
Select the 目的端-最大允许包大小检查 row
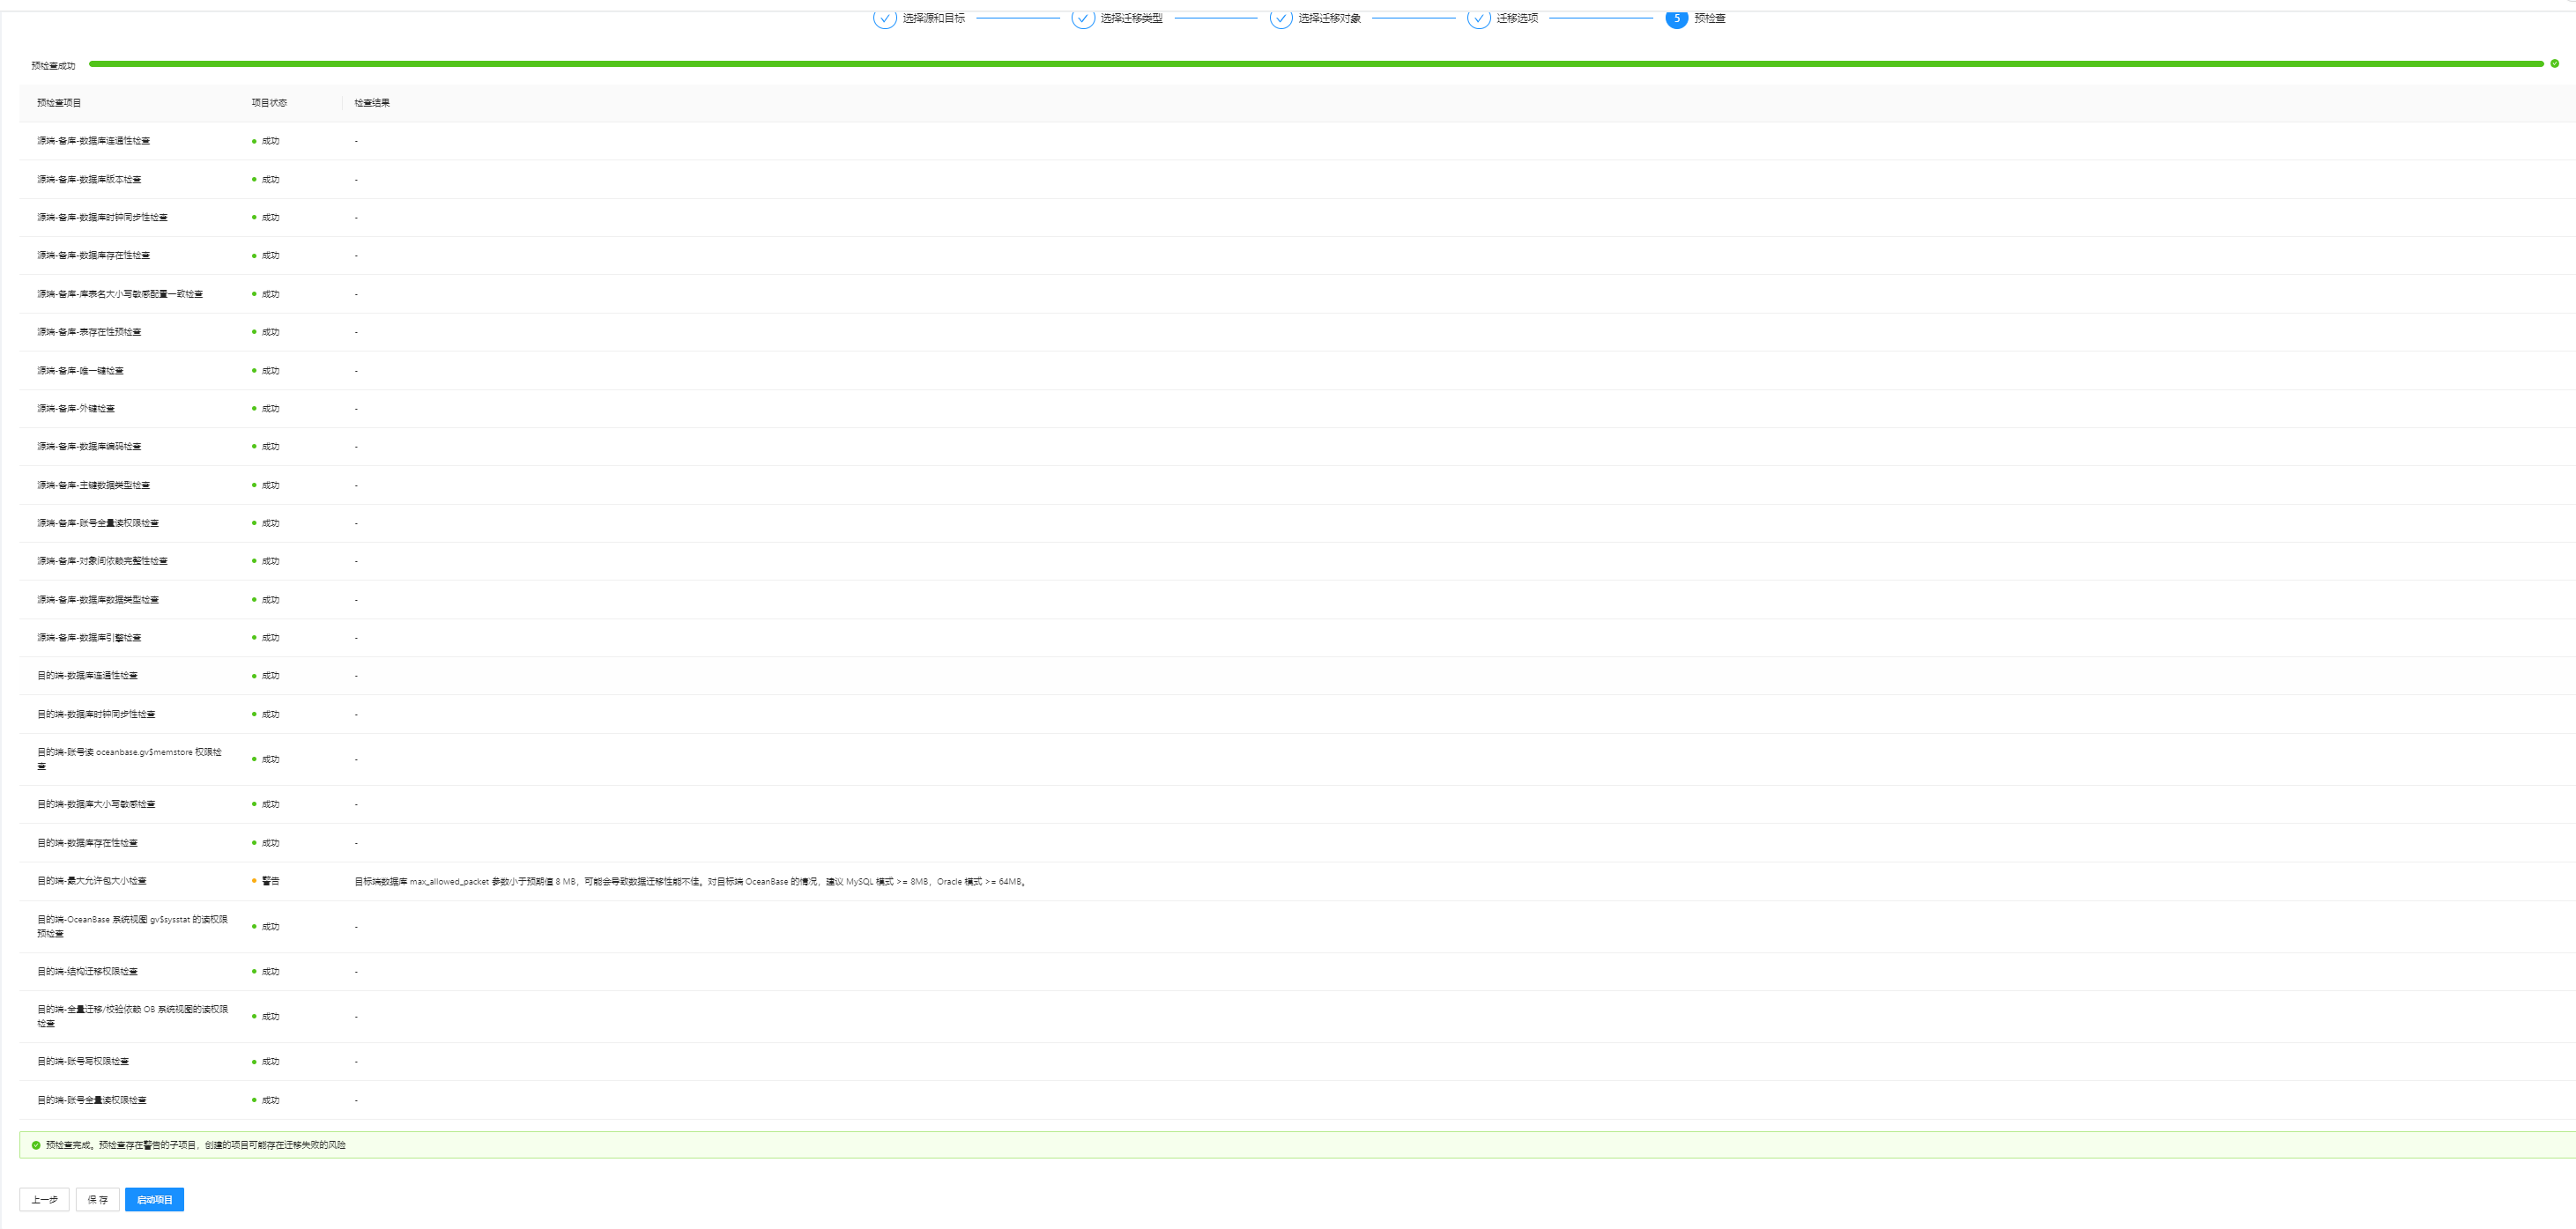tap(92, 881)
